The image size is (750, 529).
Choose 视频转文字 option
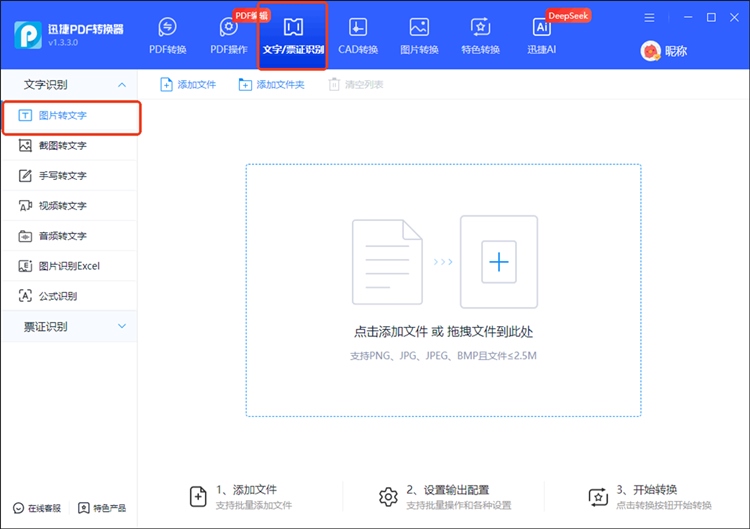click(69, 206)
